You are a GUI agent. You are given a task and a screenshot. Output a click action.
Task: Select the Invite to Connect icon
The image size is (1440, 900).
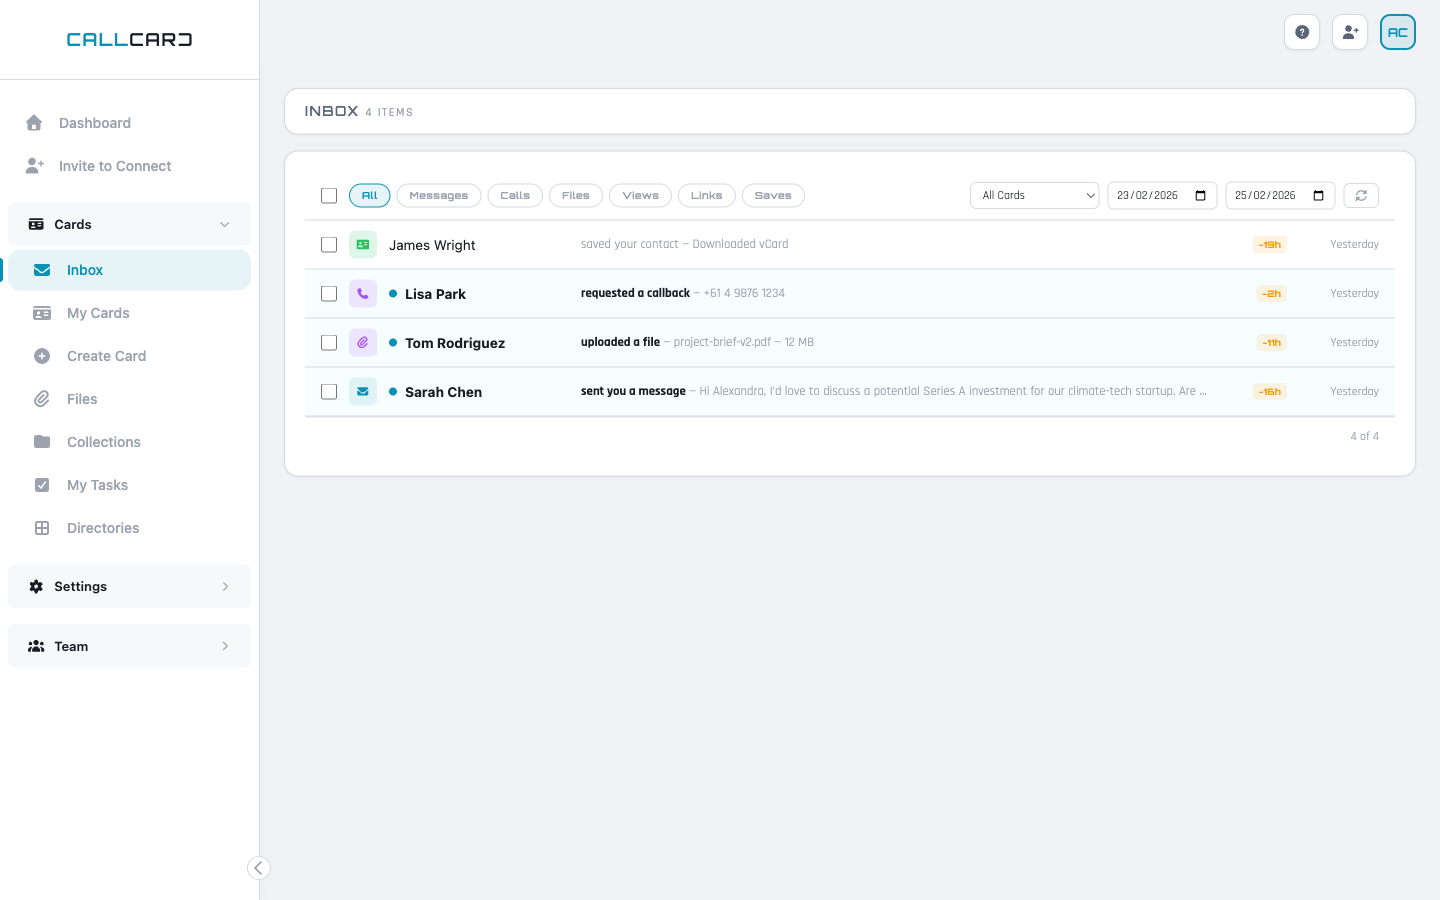coord(35,165)
